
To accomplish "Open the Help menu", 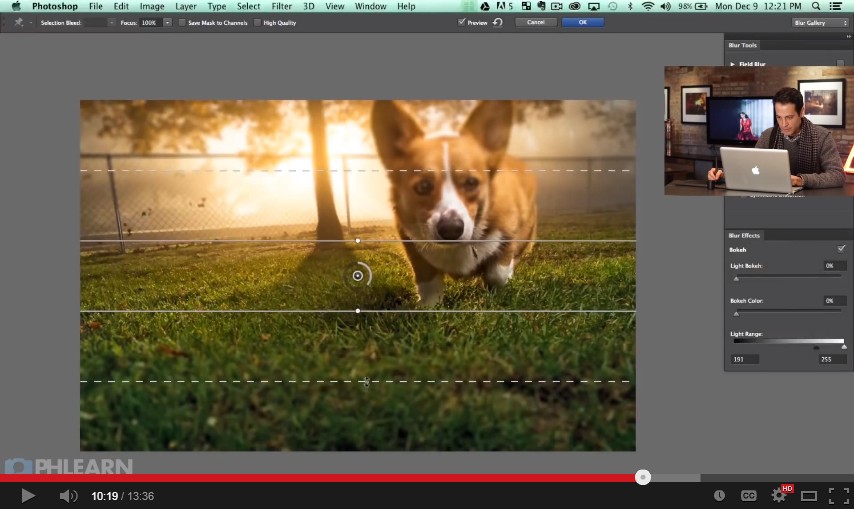I will (406, 6).
